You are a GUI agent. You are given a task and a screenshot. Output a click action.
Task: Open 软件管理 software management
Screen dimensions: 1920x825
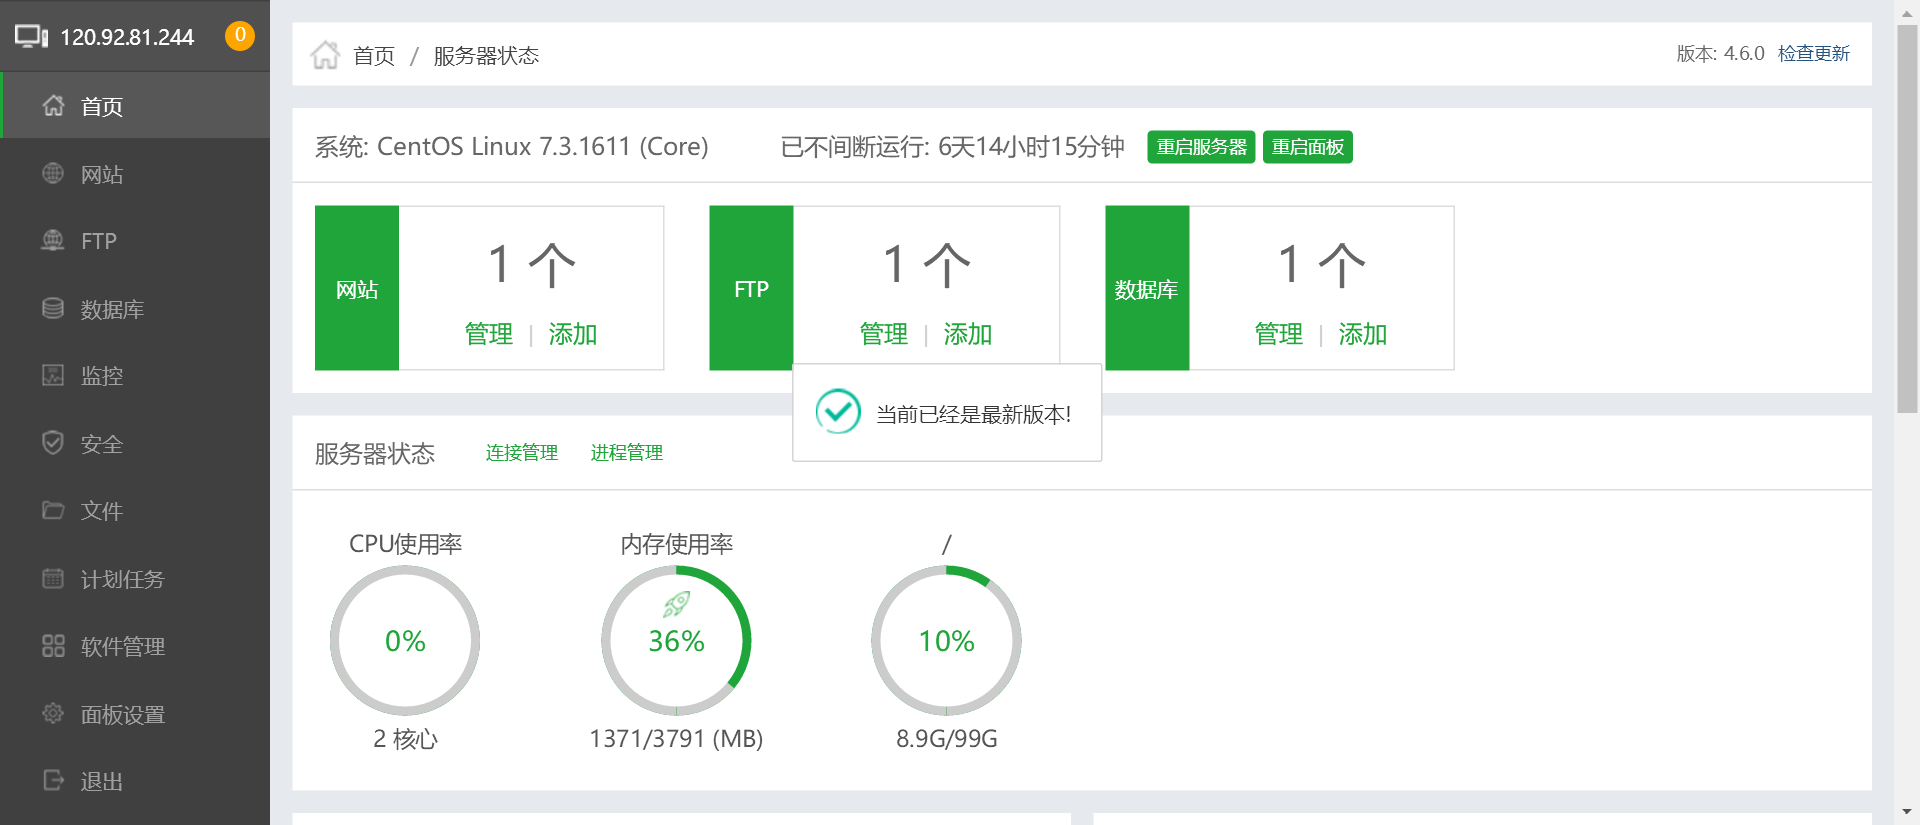[135, 646]
